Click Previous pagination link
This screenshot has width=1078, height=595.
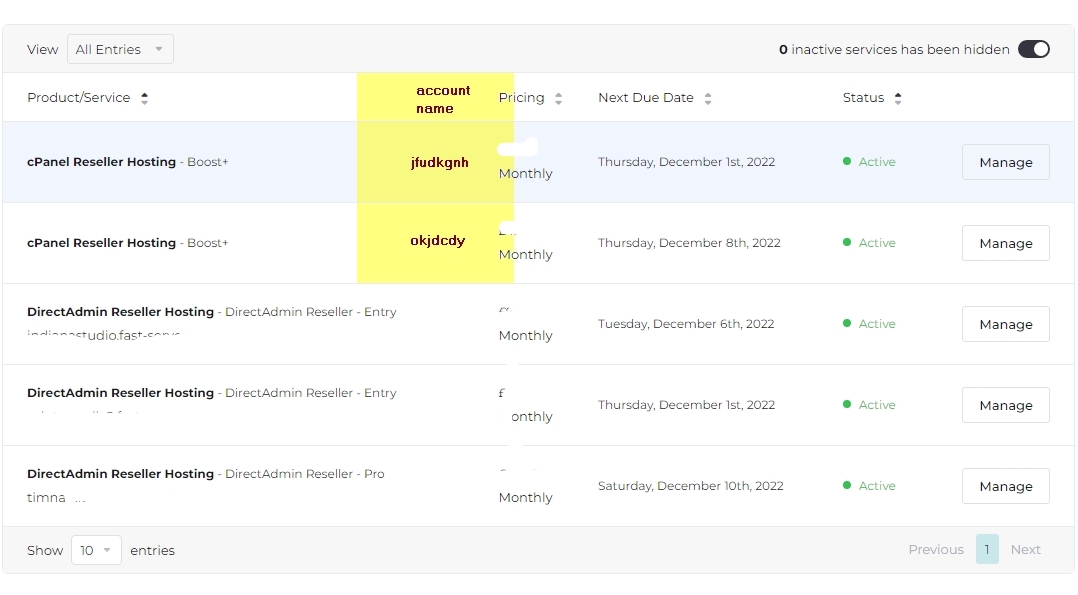(935, 549)
